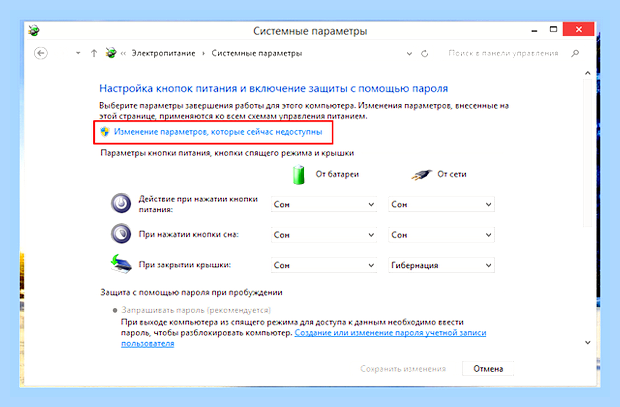Click heading Настройка кнопок питания
Screen dimensions: 620x407
tap(274, 89)
